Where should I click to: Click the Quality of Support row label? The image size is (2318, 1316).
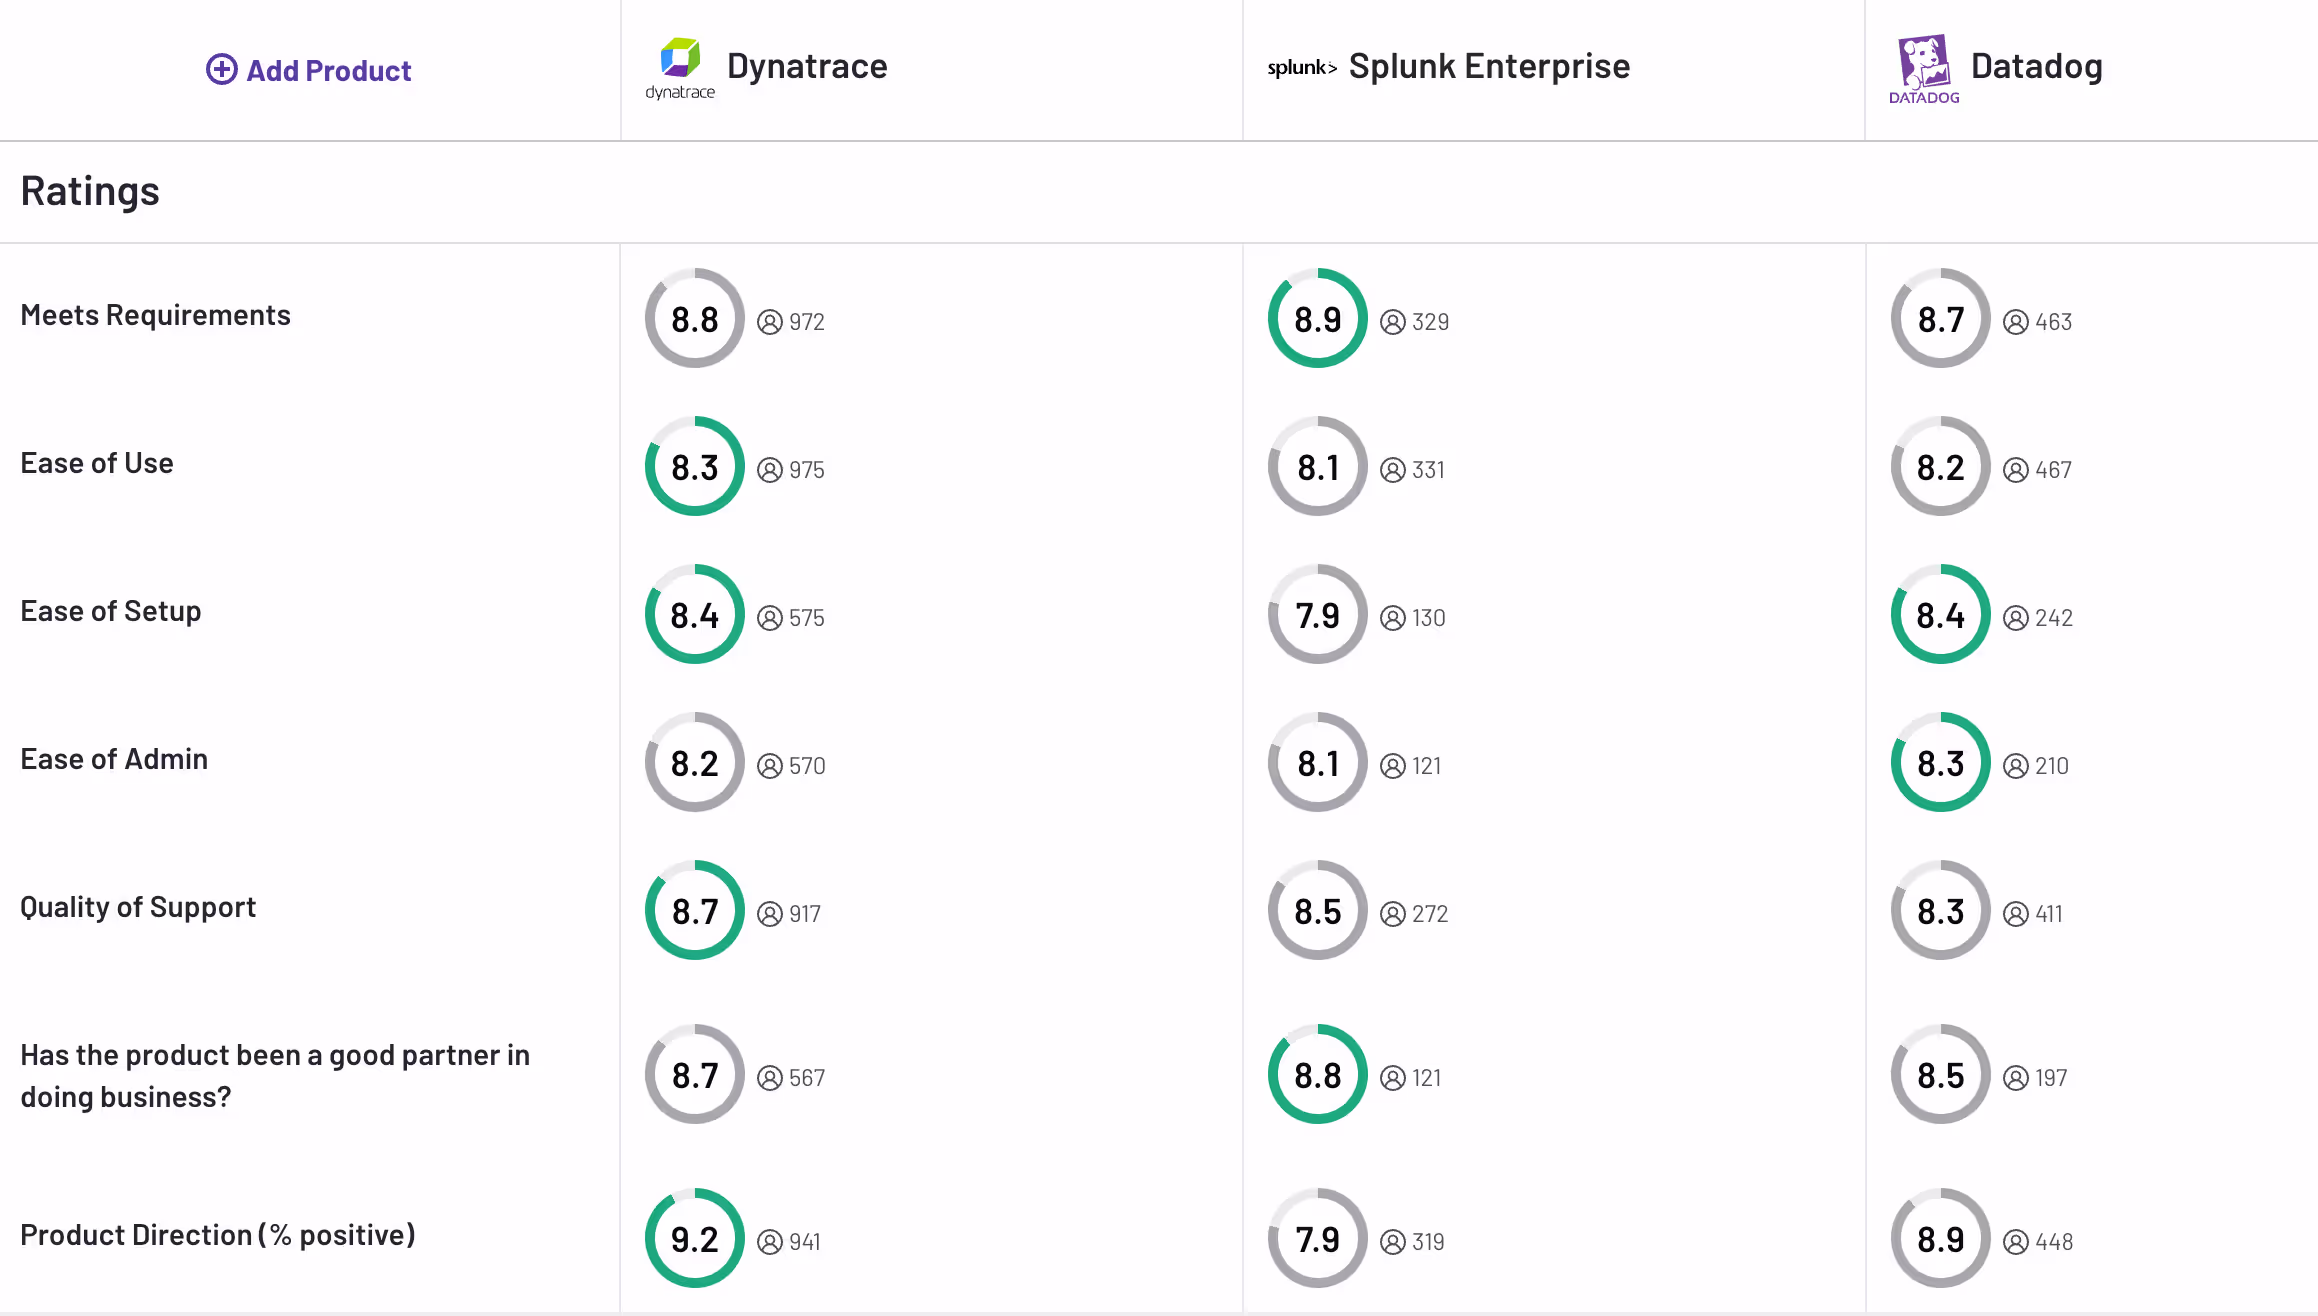pos(138,907)
